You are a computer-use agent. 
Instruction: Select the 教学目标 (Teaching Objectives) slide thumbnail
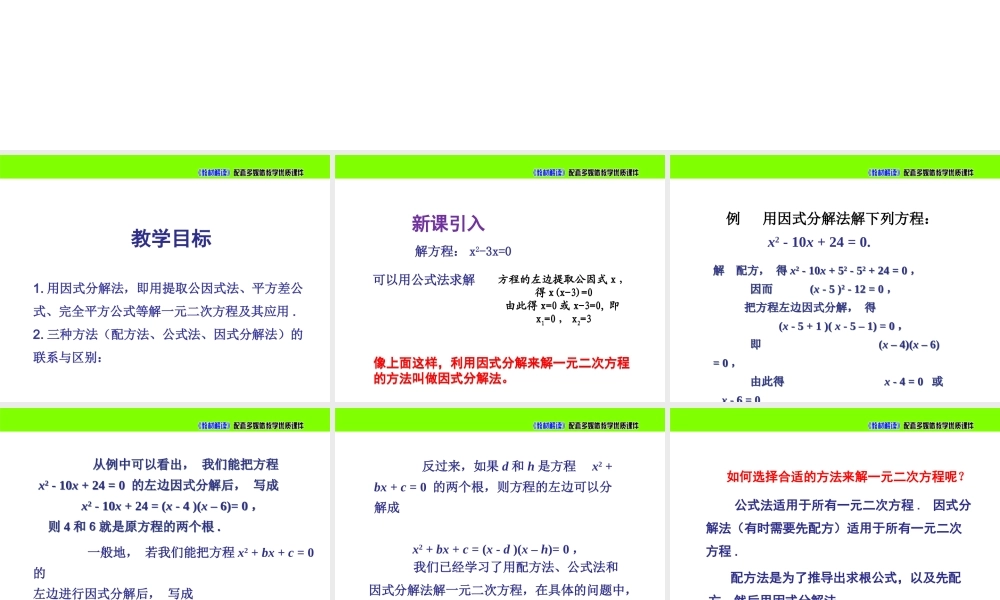[165, 280]
